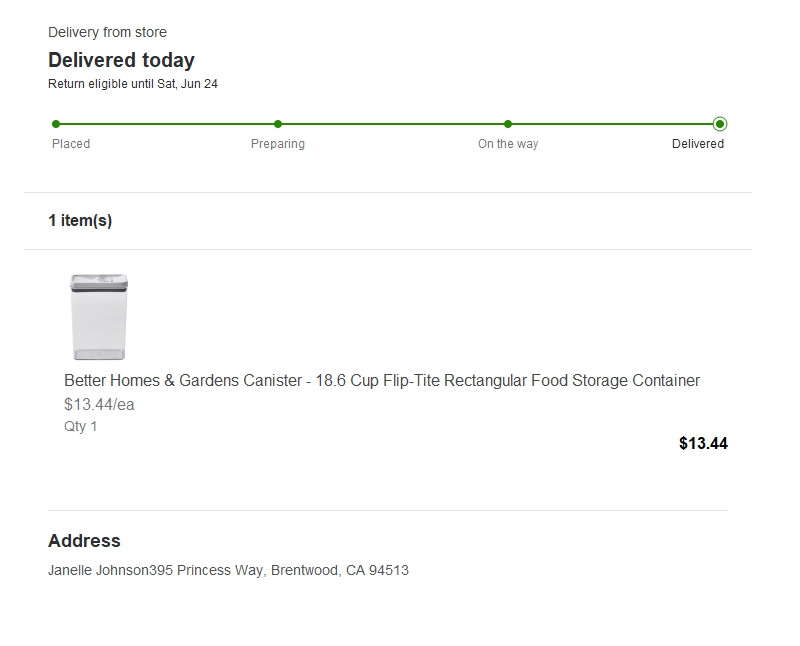Open Better Homes & Gardens Canister title
The height and width of the screenshot is (646, 800).
382,381
